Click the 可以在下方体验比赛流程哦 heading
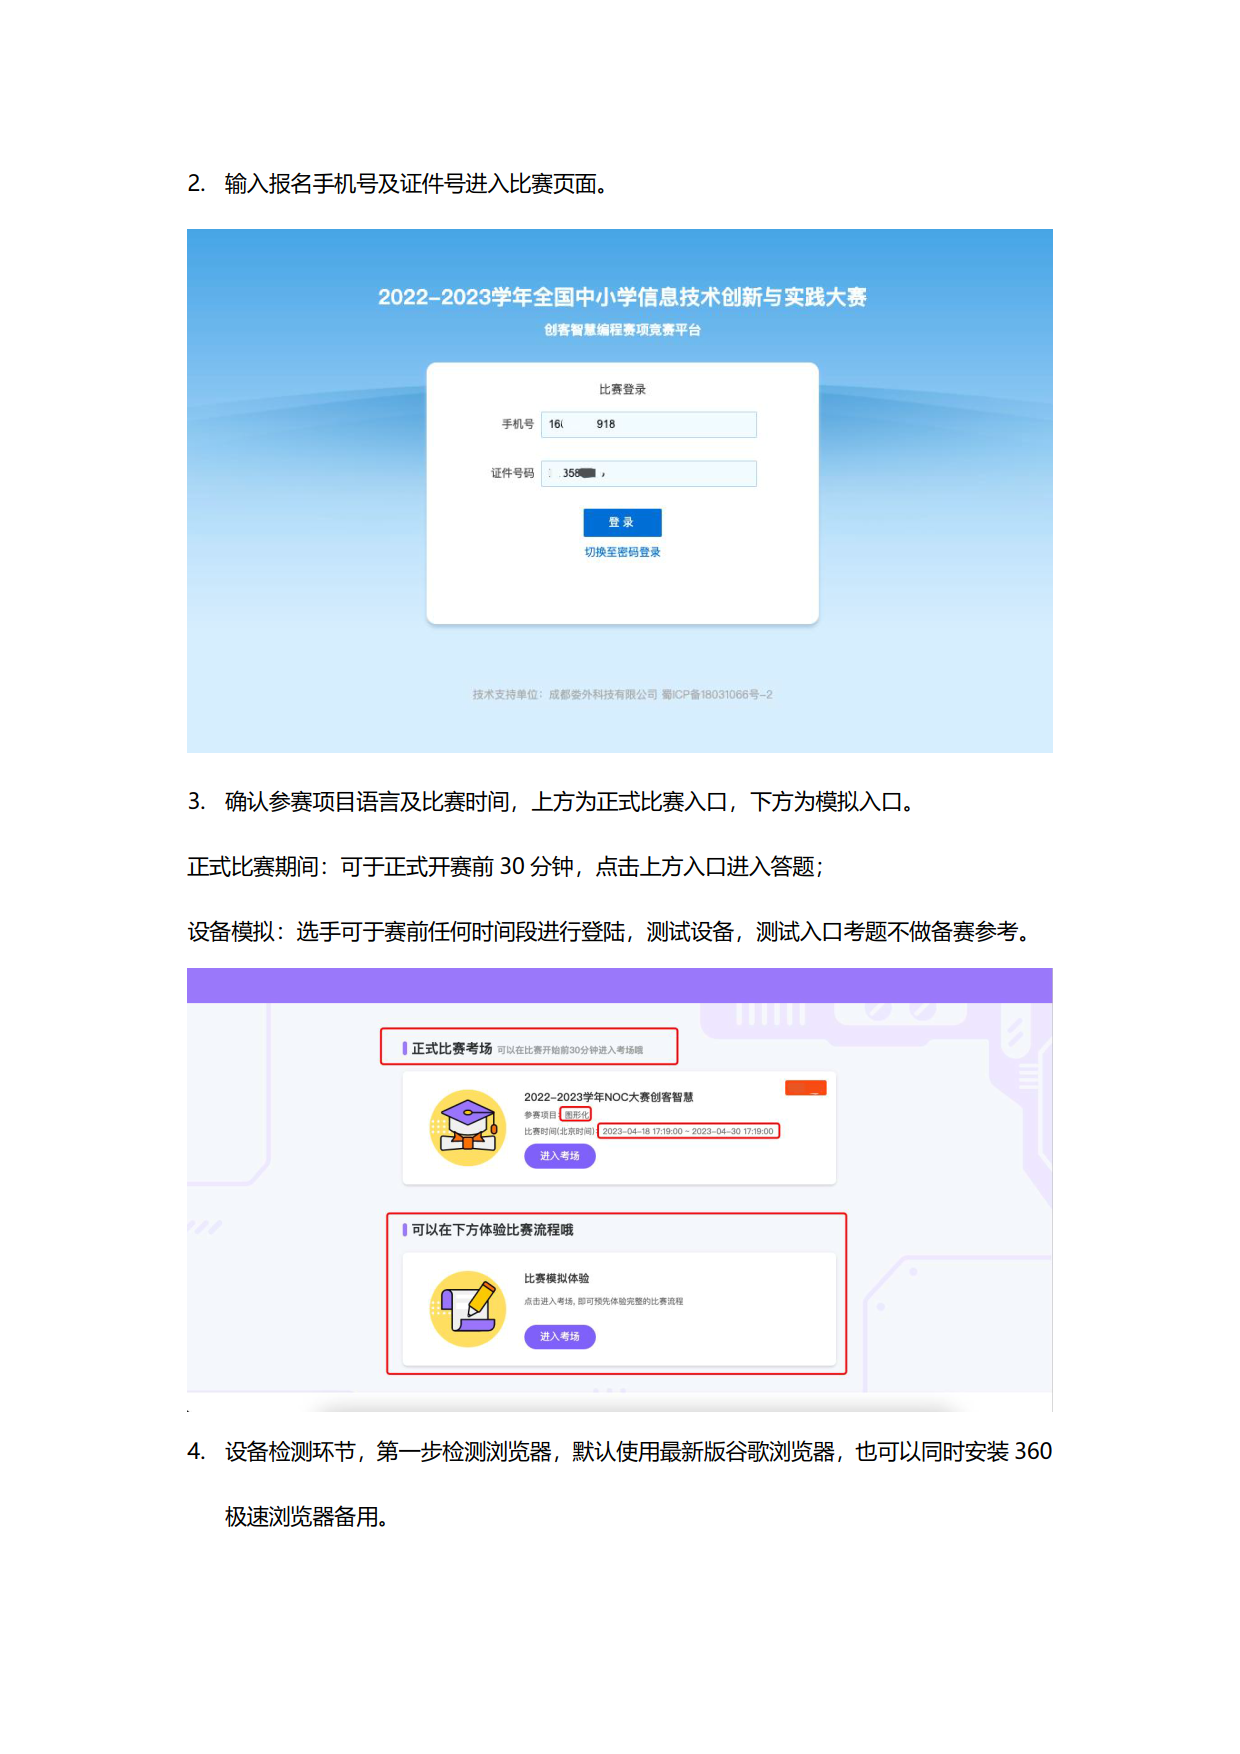This screenshot has height=1754, width=1240. [492, 1230]
